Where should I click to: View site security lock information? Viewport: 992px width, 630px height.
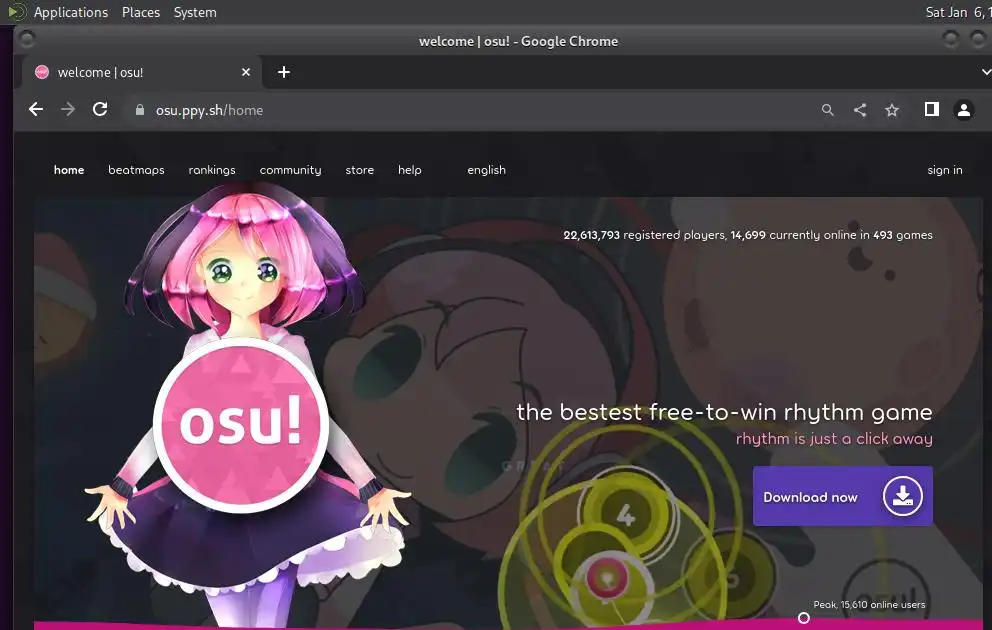coord(140,110)
